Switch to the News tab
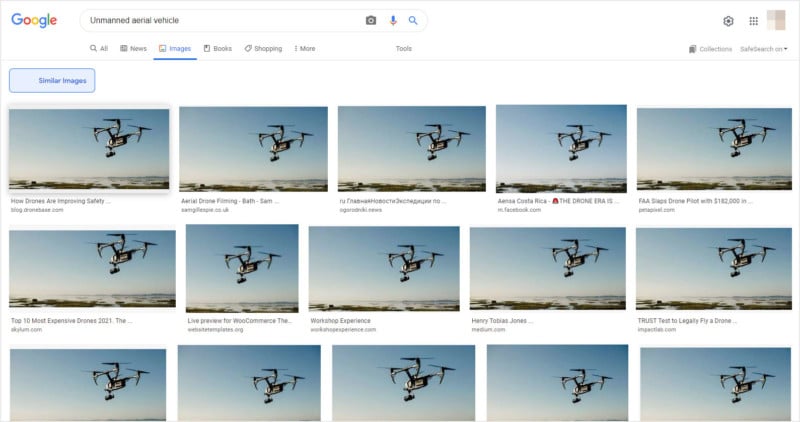Image resolution: width=800 pixels, height=422 pixels. 133,48
